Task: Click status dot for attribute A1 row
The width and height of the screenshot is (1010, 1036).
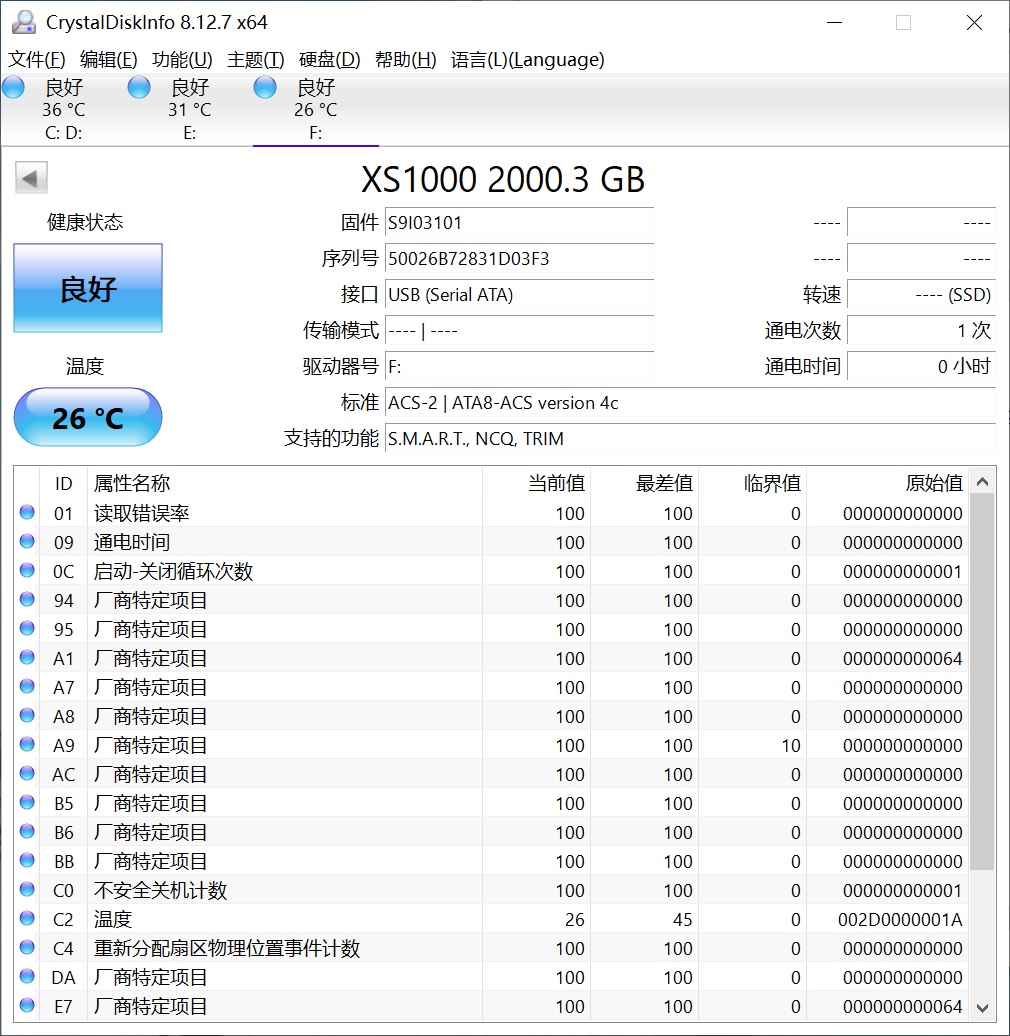Action: pos(27,657)
